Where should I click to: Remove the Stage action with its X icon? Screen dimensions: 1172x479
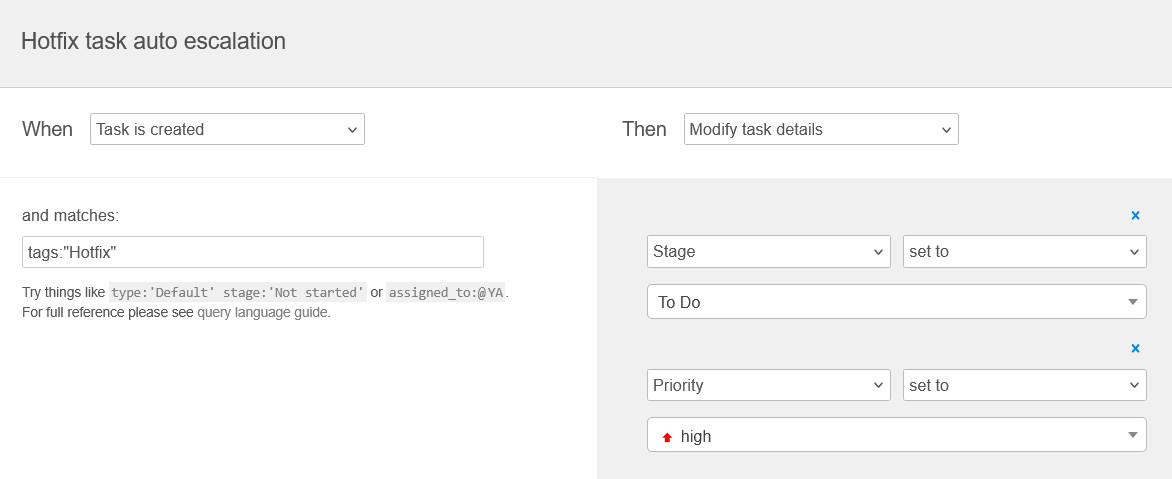[x=1135, y=215]
